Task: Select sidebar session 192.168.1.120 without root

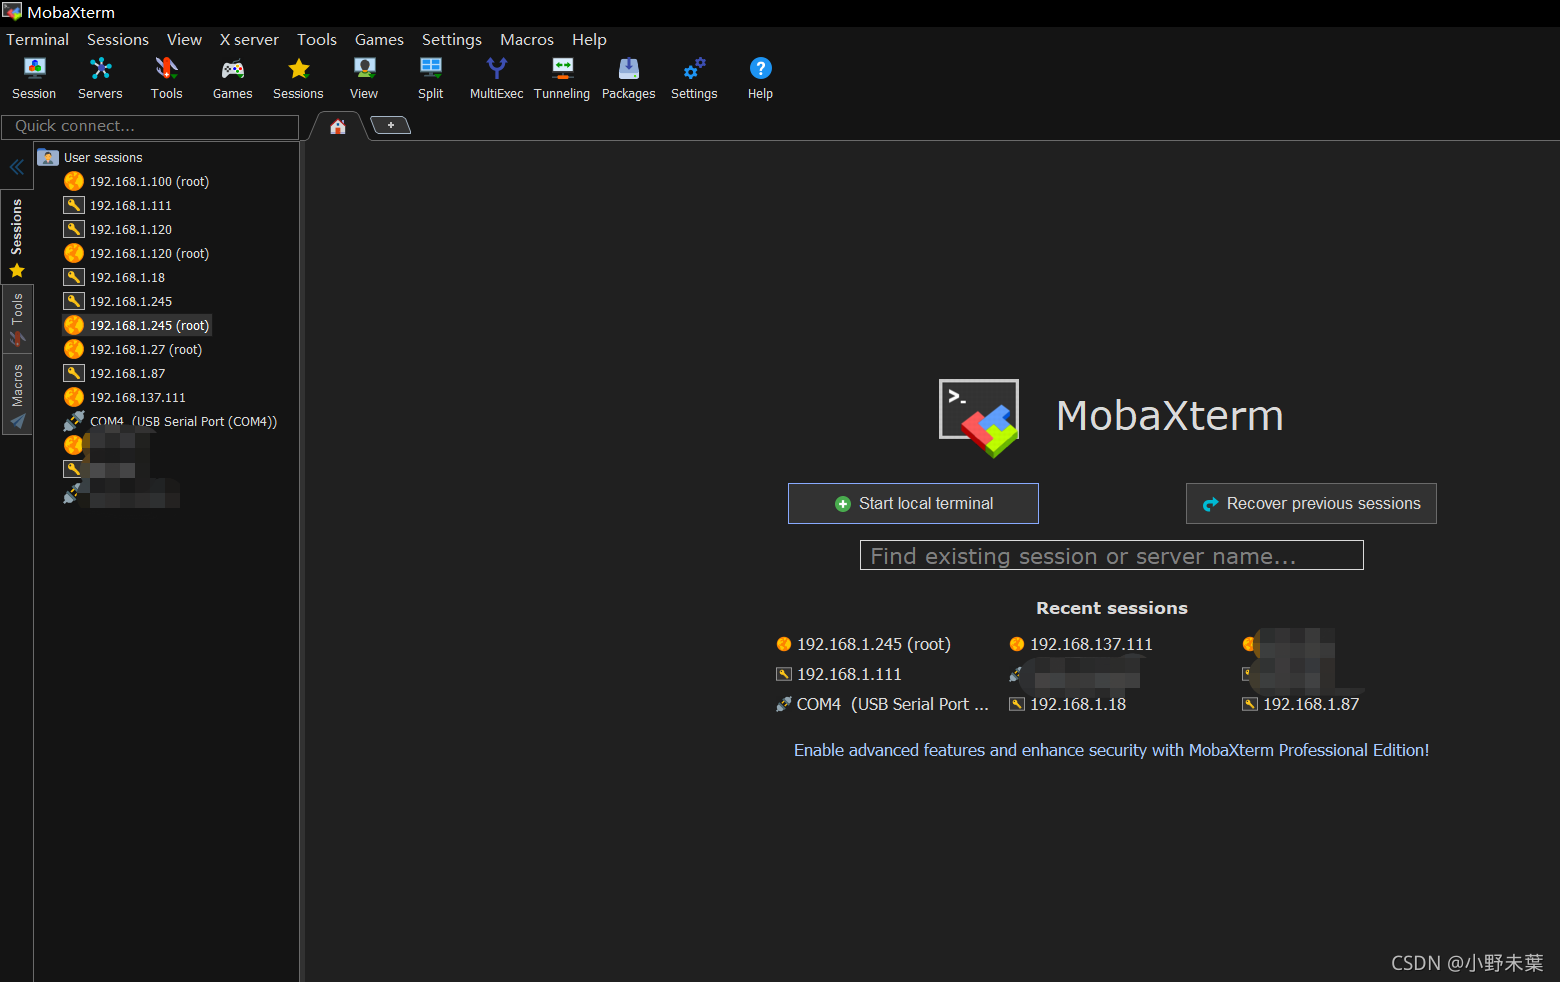Action: click(x=118, y=229)
